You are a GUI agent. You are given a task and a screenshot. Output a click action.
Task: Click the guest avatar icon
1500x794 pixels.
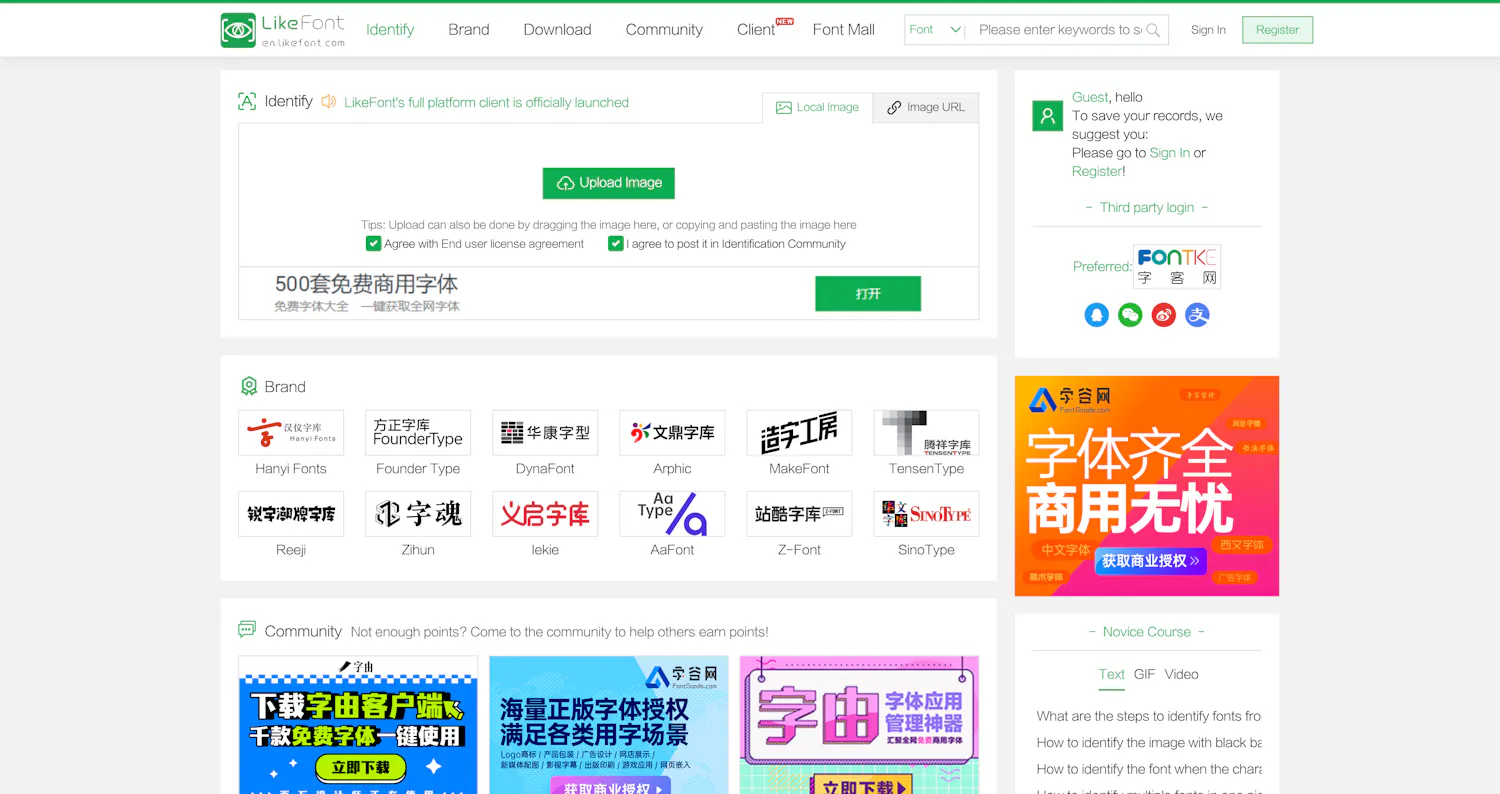click(x=1047, y=116)
